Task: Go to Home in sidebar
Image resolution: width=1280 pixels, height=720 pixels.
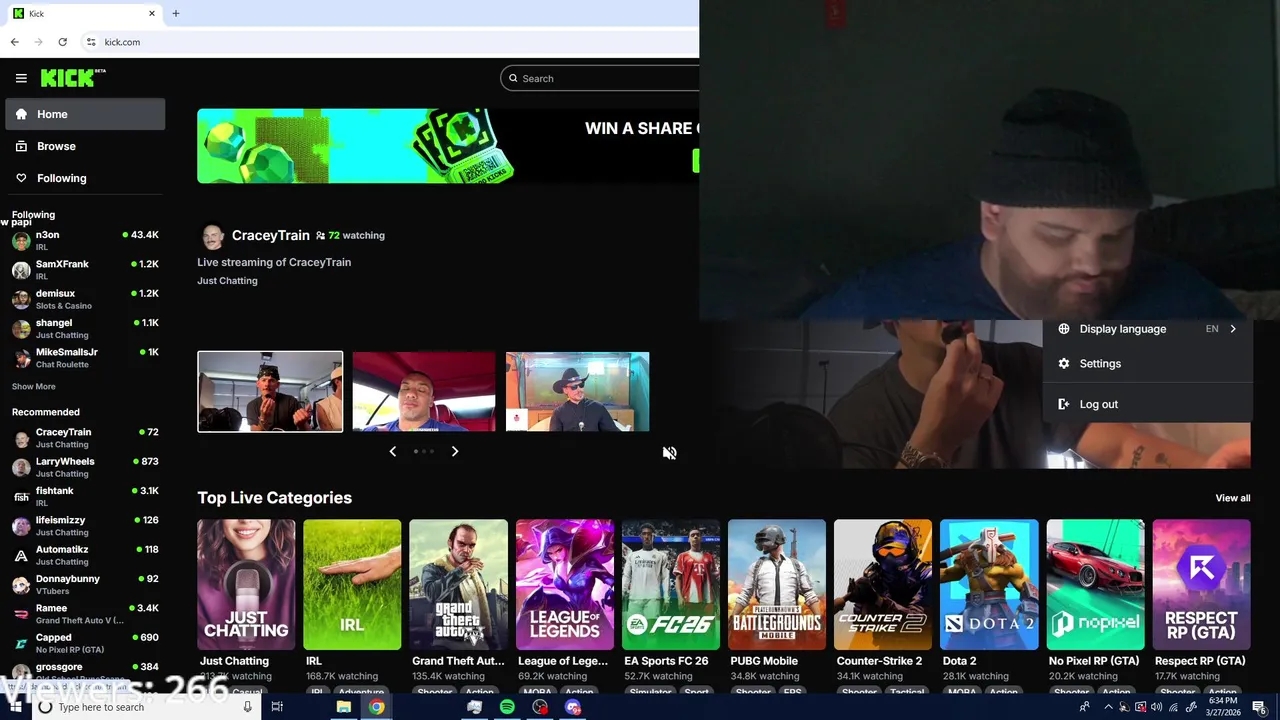Action: (85, 114)
